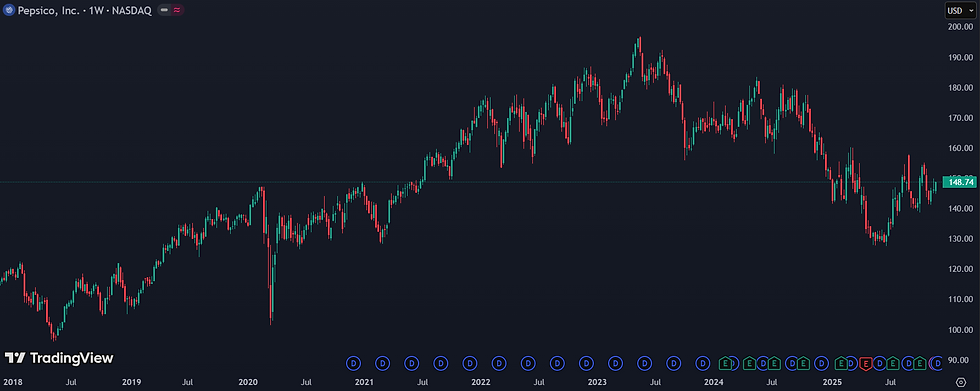Click the 2021 time axis label
Screen dimensions: 980x391
pyautogui.click(x=364, y=382)
